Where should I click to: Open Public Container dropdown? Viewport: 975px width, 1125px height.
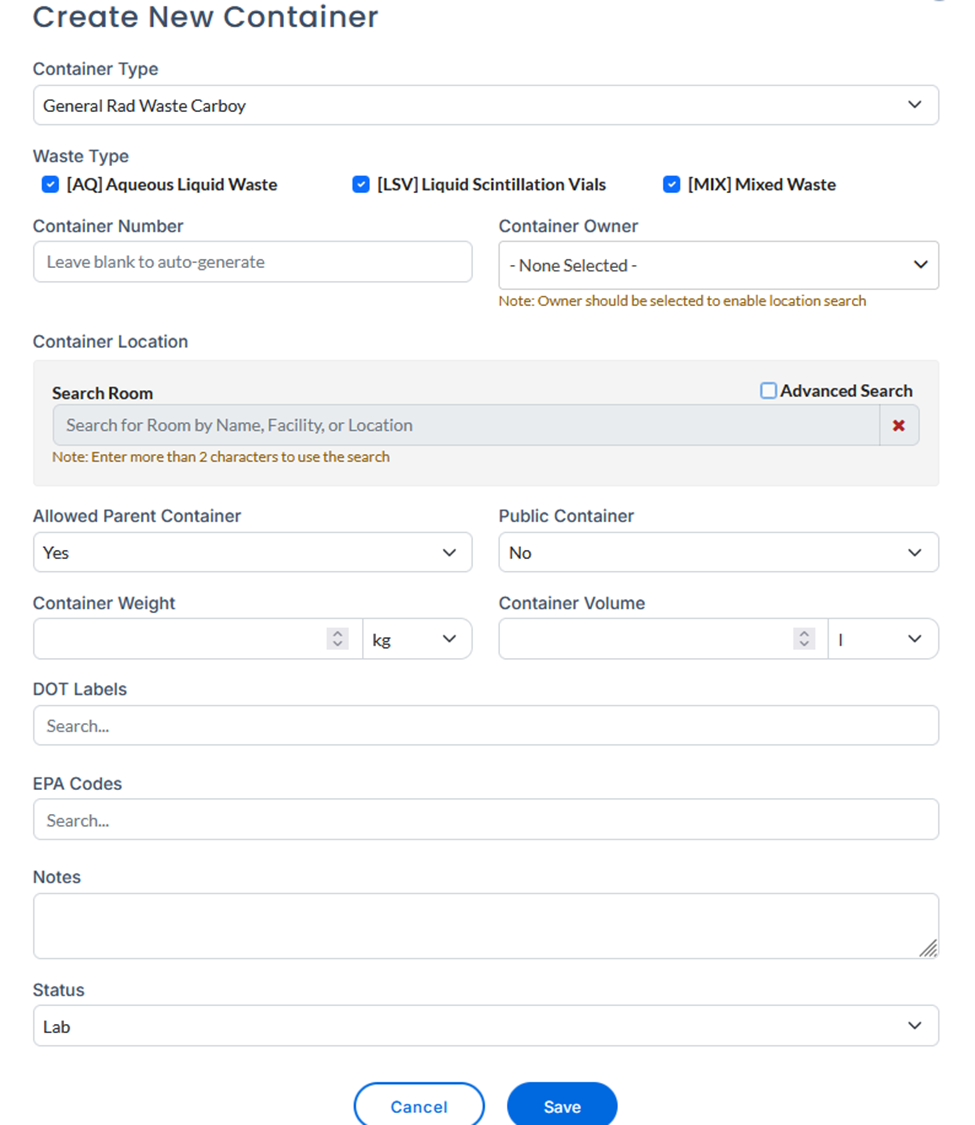(x=719, y=552)
